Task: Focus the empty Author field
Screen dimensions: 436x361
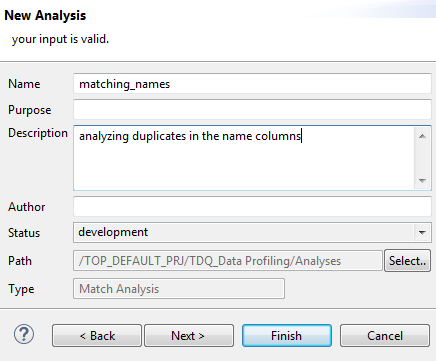Action: 252,206
